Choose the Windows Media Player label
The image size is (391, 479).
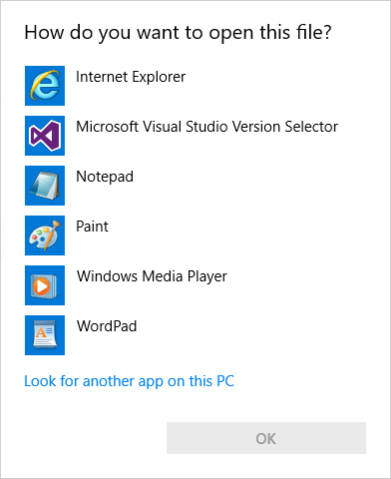[152, 277]
